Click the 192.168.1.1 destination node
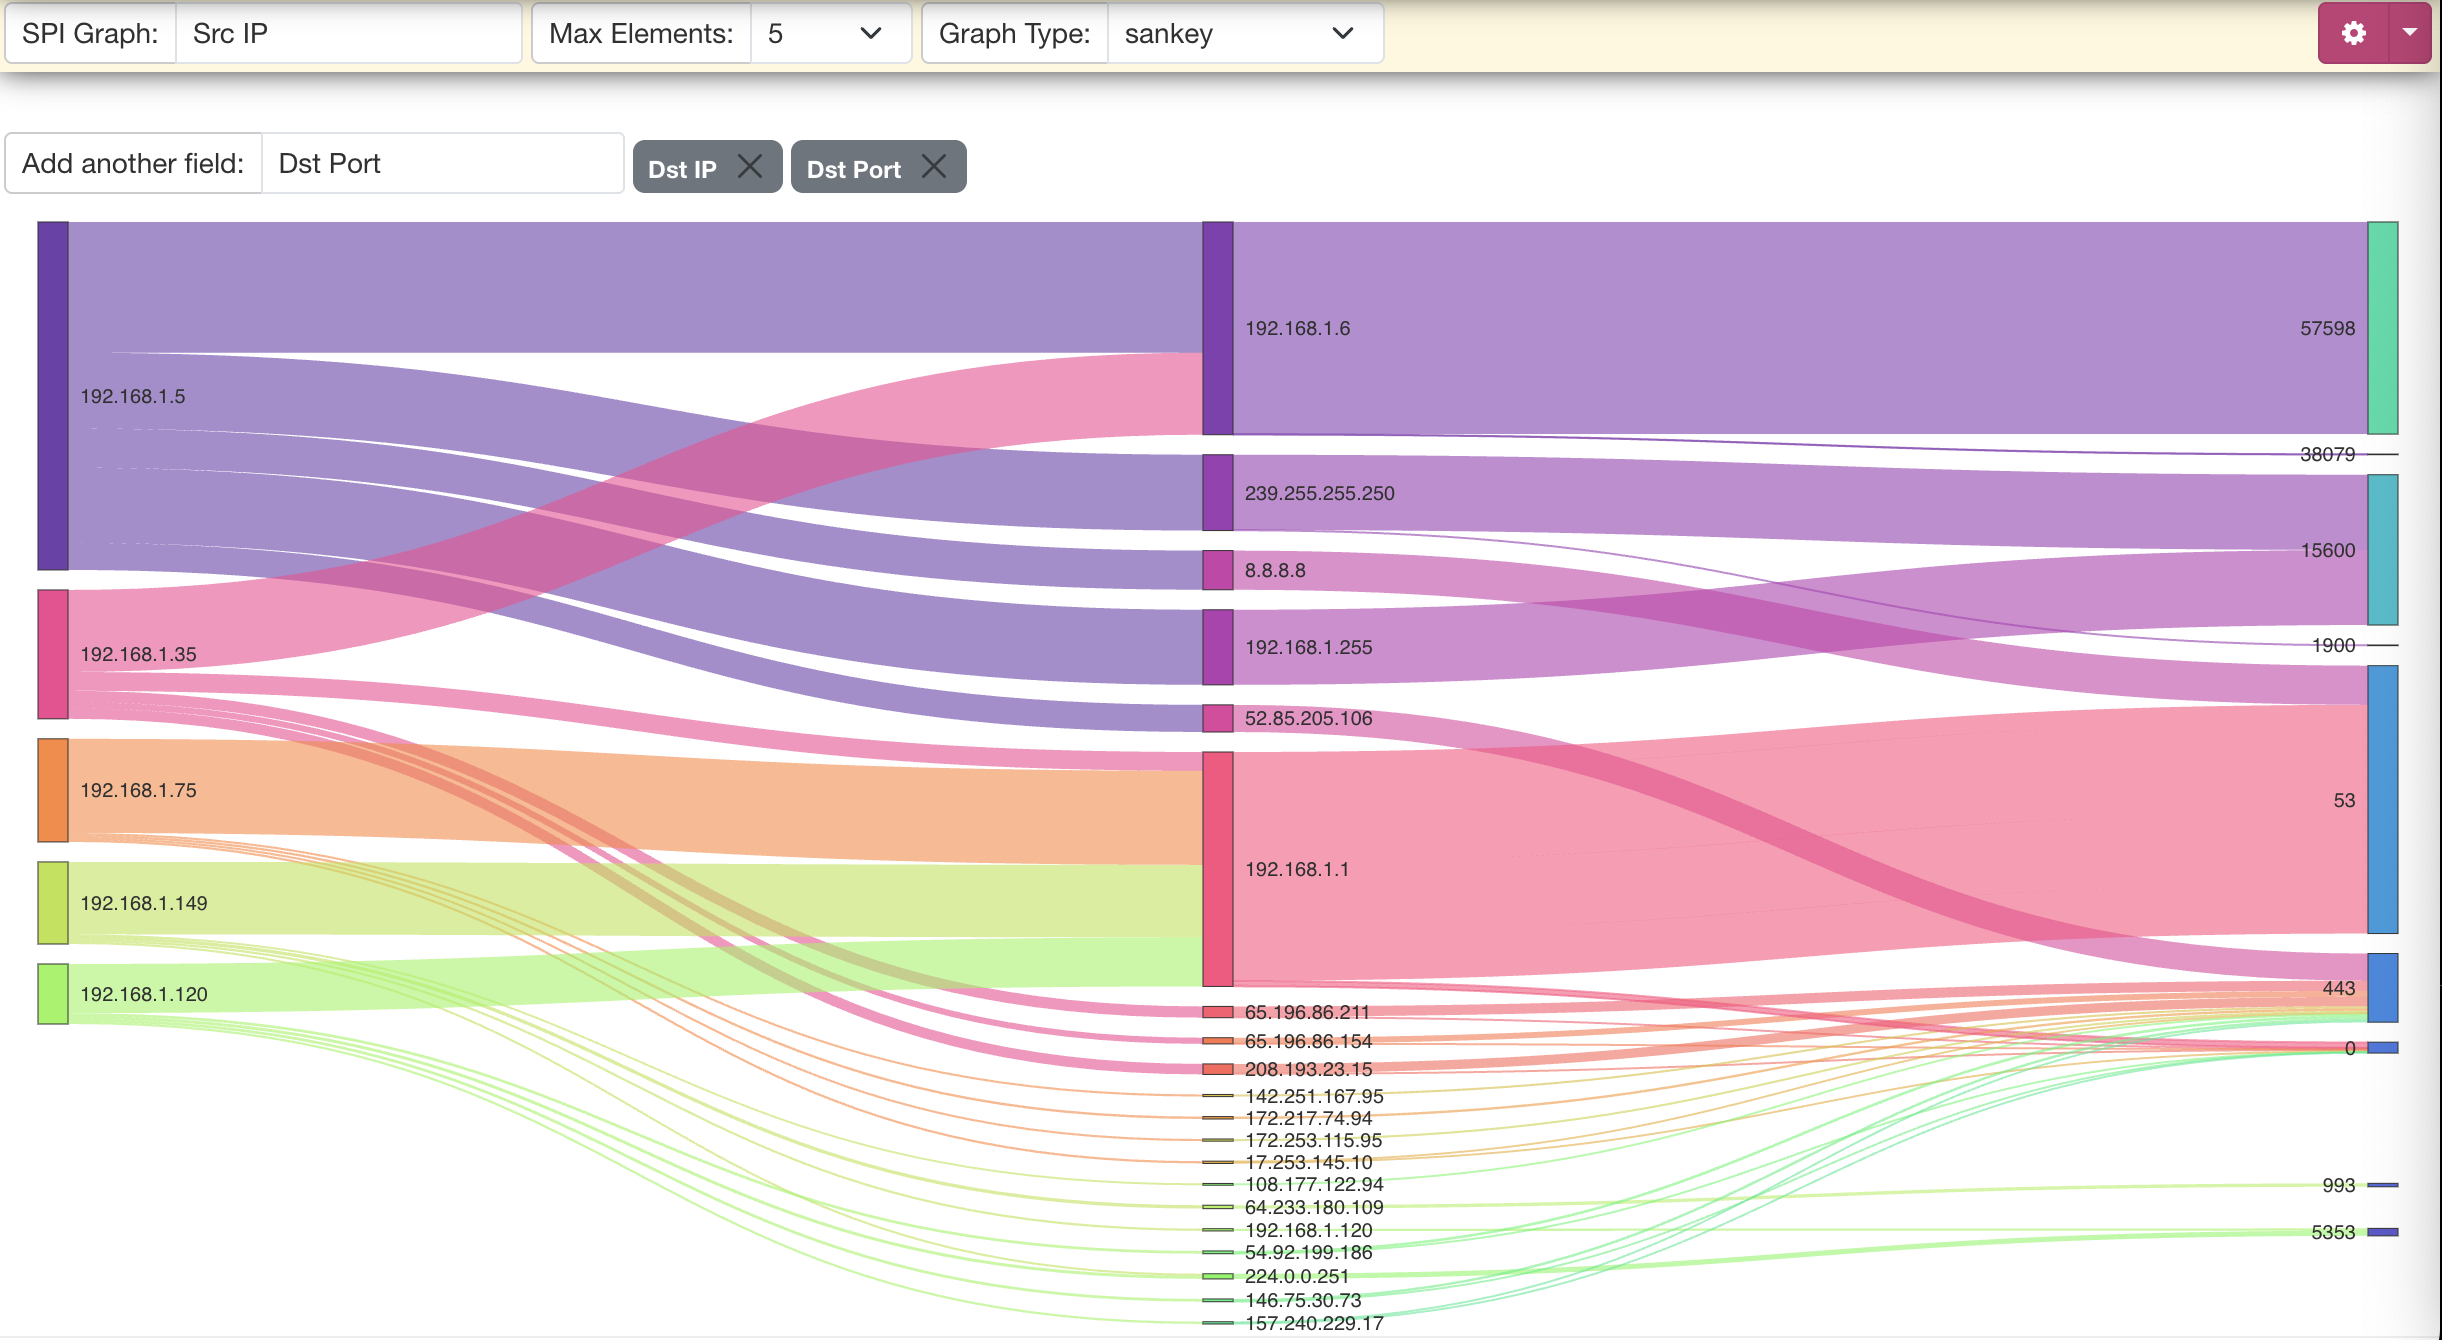Viewport: 2442px width, 1340px height. pyautogui.click(x=1217, y=869)
